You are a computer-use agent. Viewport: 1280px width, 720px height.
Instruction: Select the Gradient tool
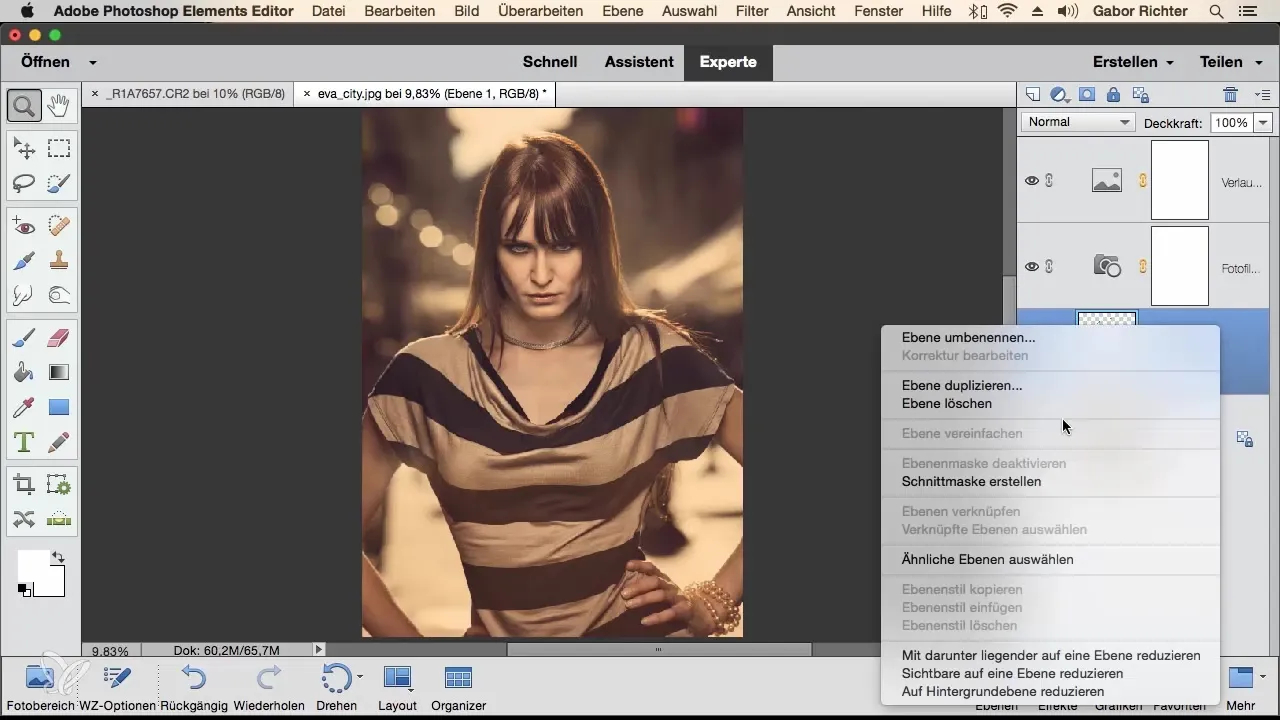[x=59, y=373]
